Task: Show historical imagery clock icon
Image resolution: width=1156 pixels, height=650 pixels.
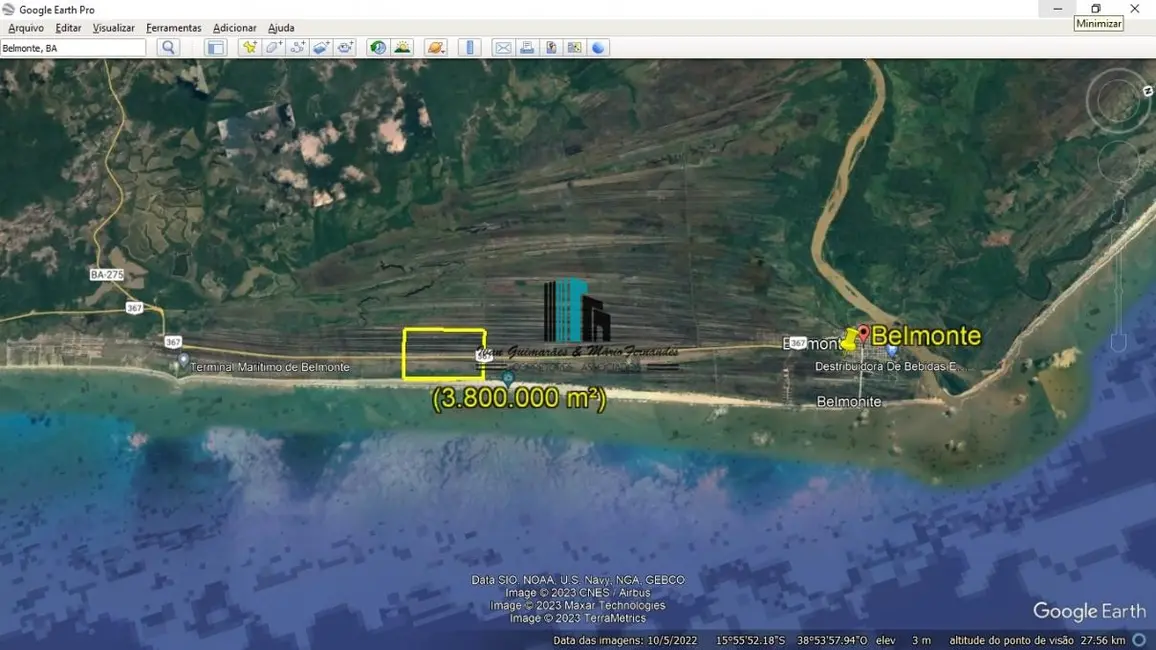Action: [378, 48]
